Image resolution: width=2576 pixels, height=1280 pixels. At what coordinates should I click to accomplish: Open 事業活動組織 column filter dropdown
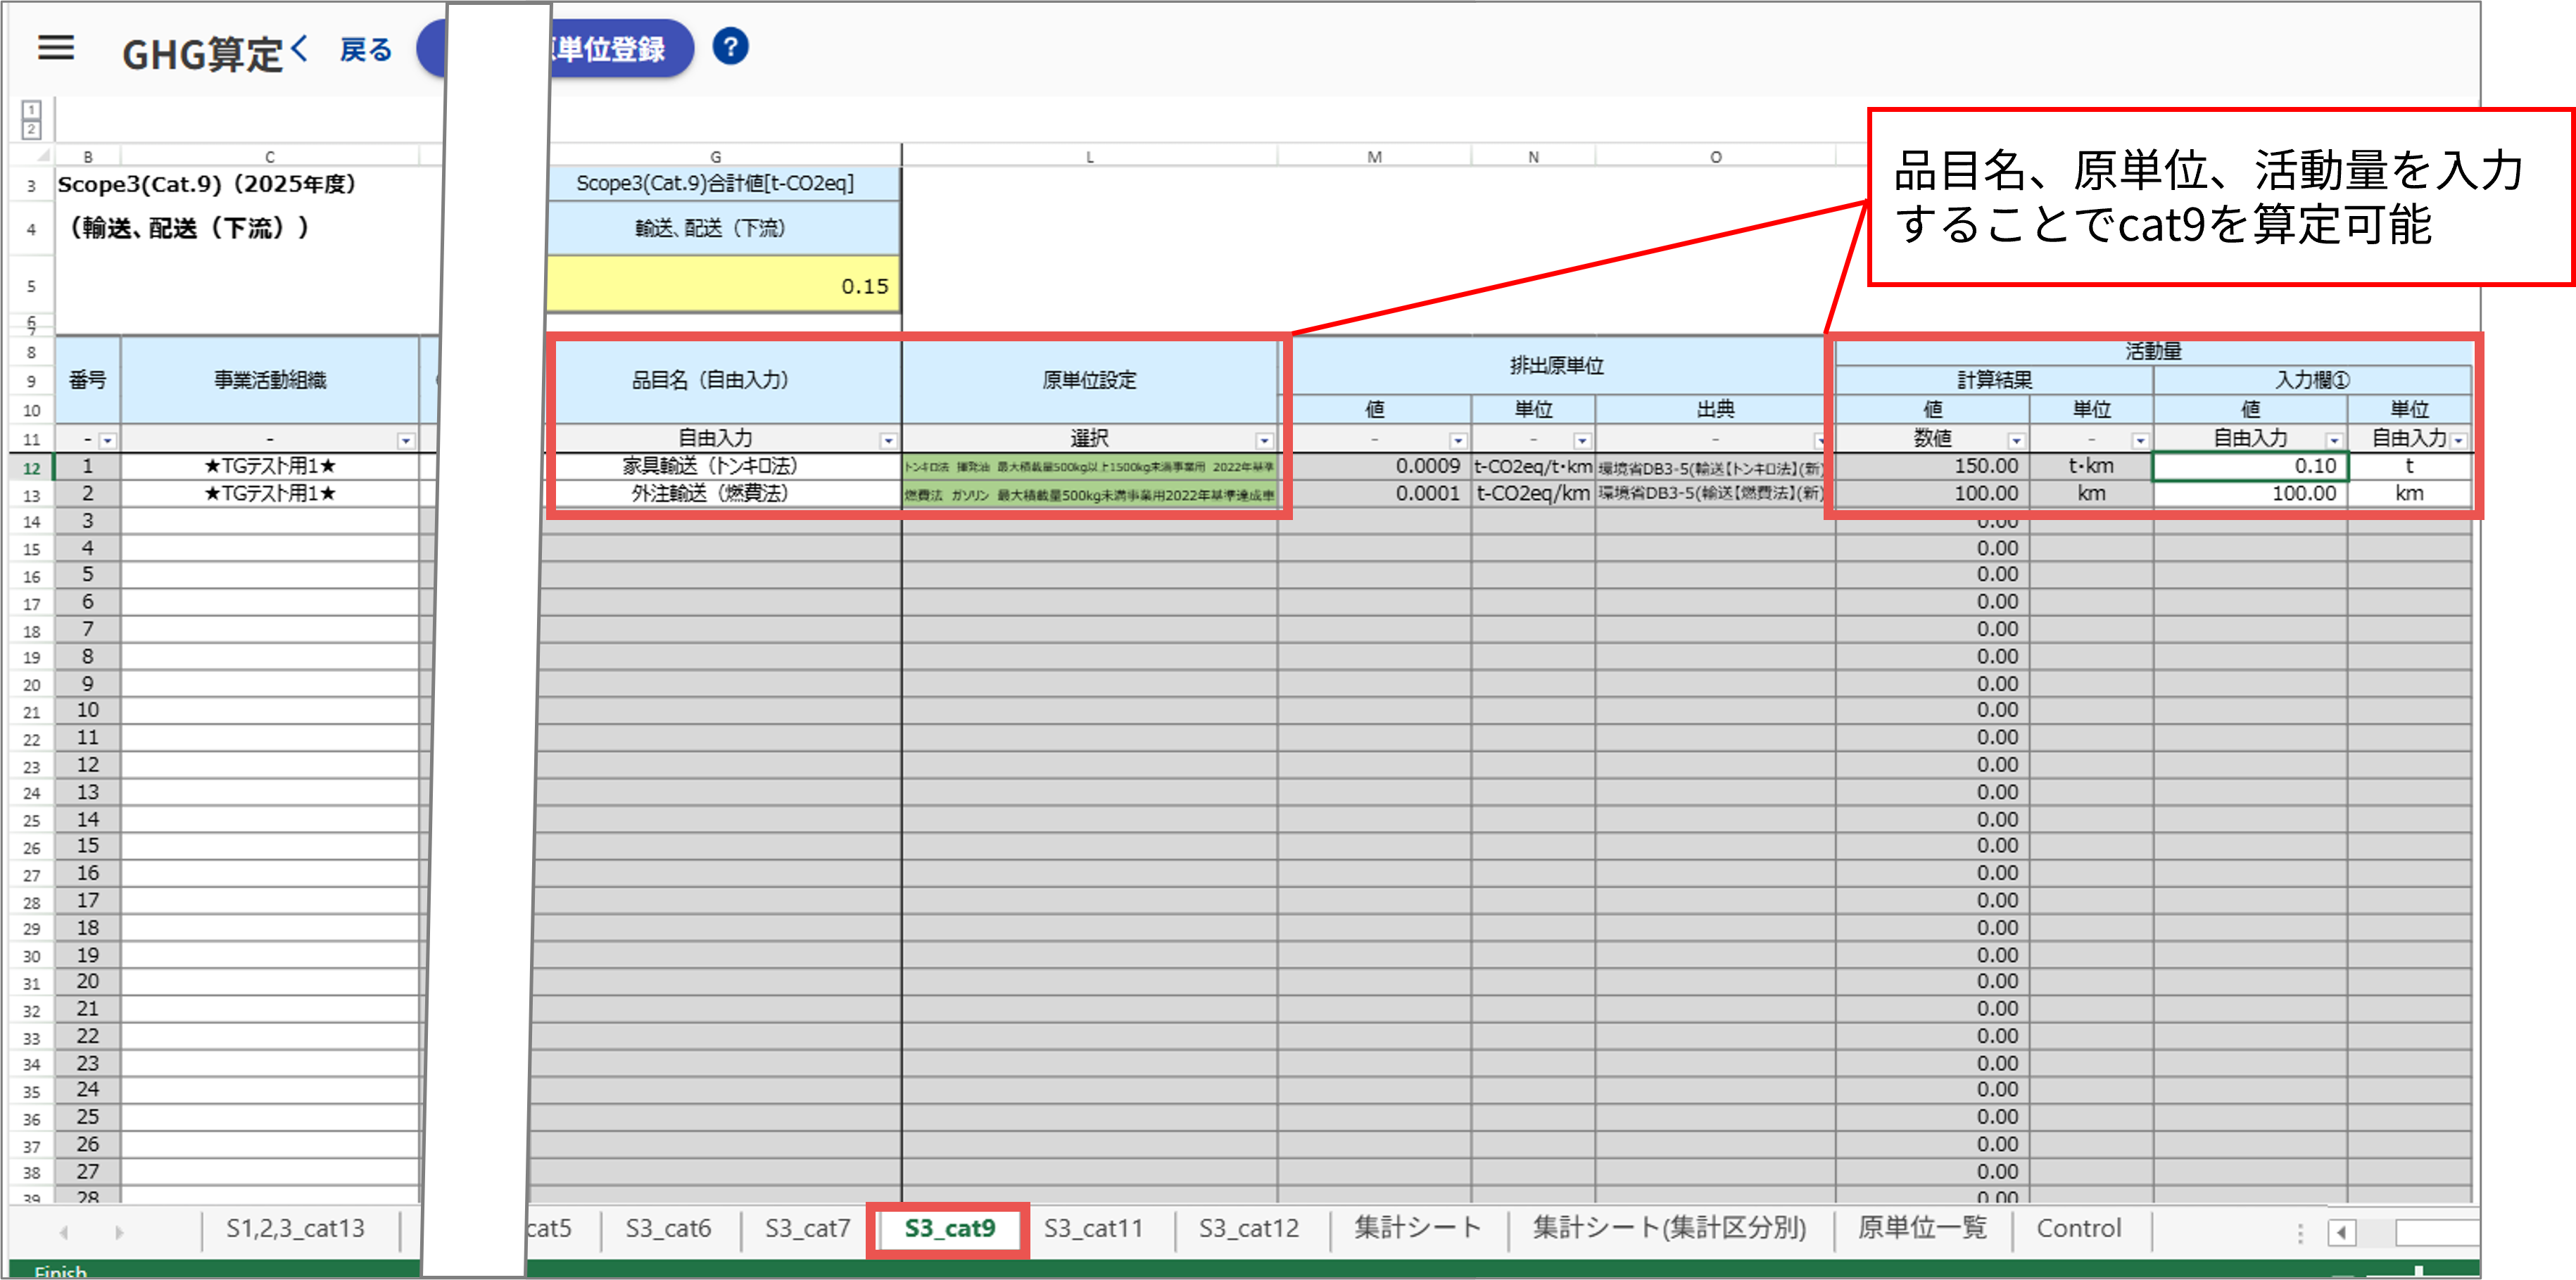click(405, 440)
